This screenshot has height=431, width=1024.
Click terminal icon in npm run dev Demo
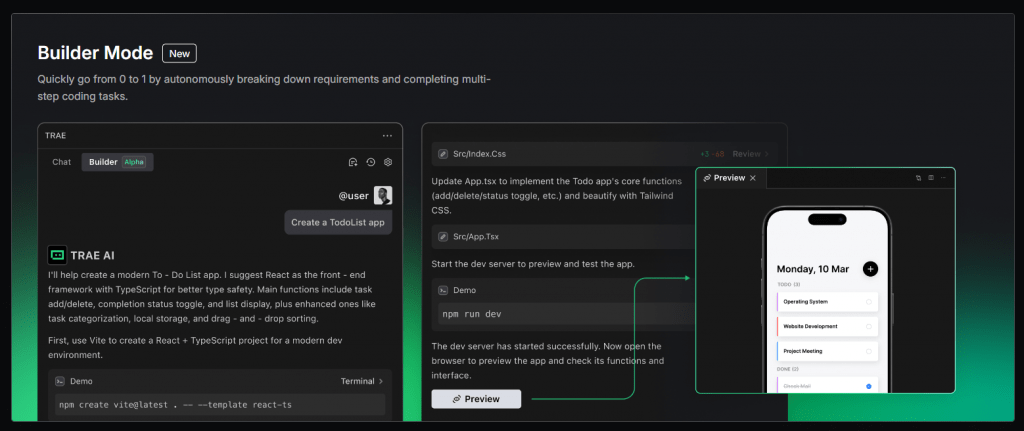tap(443, 290)
